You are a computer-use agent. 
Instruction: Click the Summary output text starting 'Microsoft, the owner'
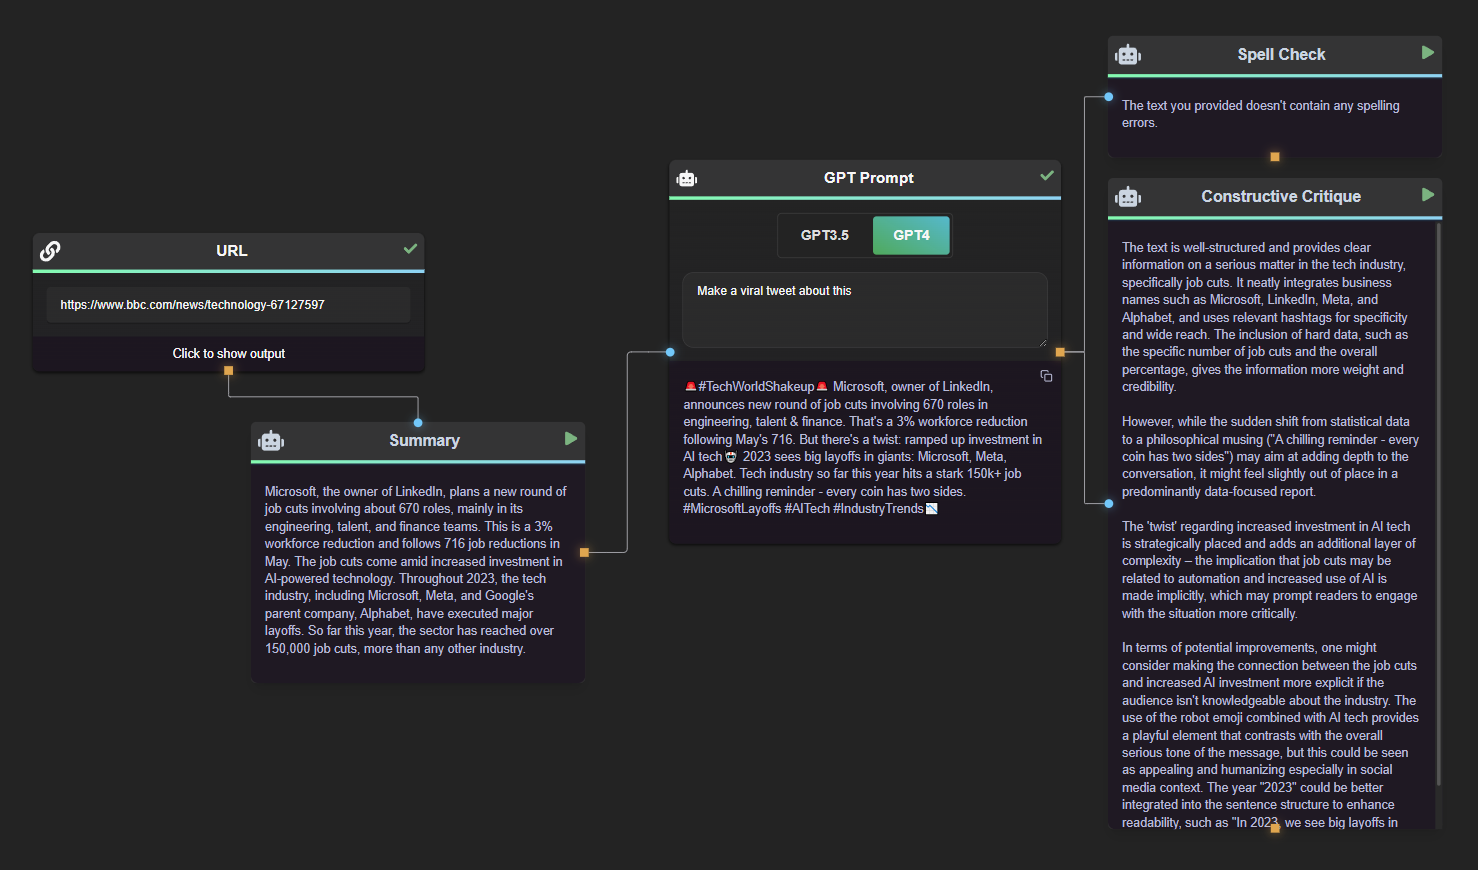pos(416,570)
